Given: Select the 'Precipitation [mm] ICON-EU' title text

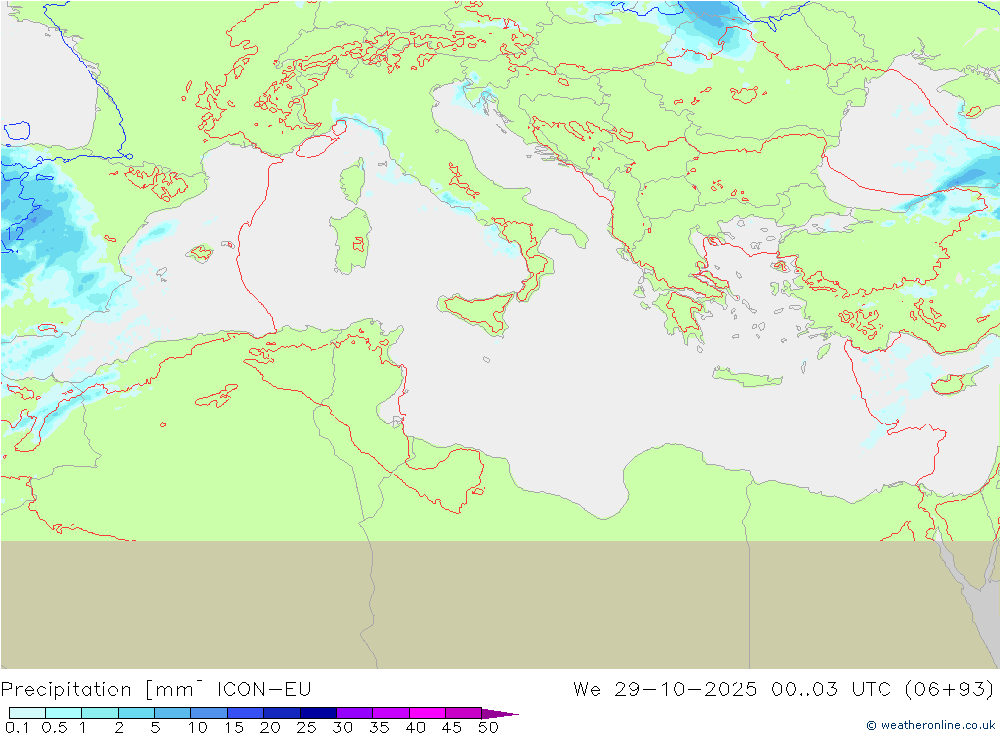Looking at the screenshot, I should [x=156, y=690].
